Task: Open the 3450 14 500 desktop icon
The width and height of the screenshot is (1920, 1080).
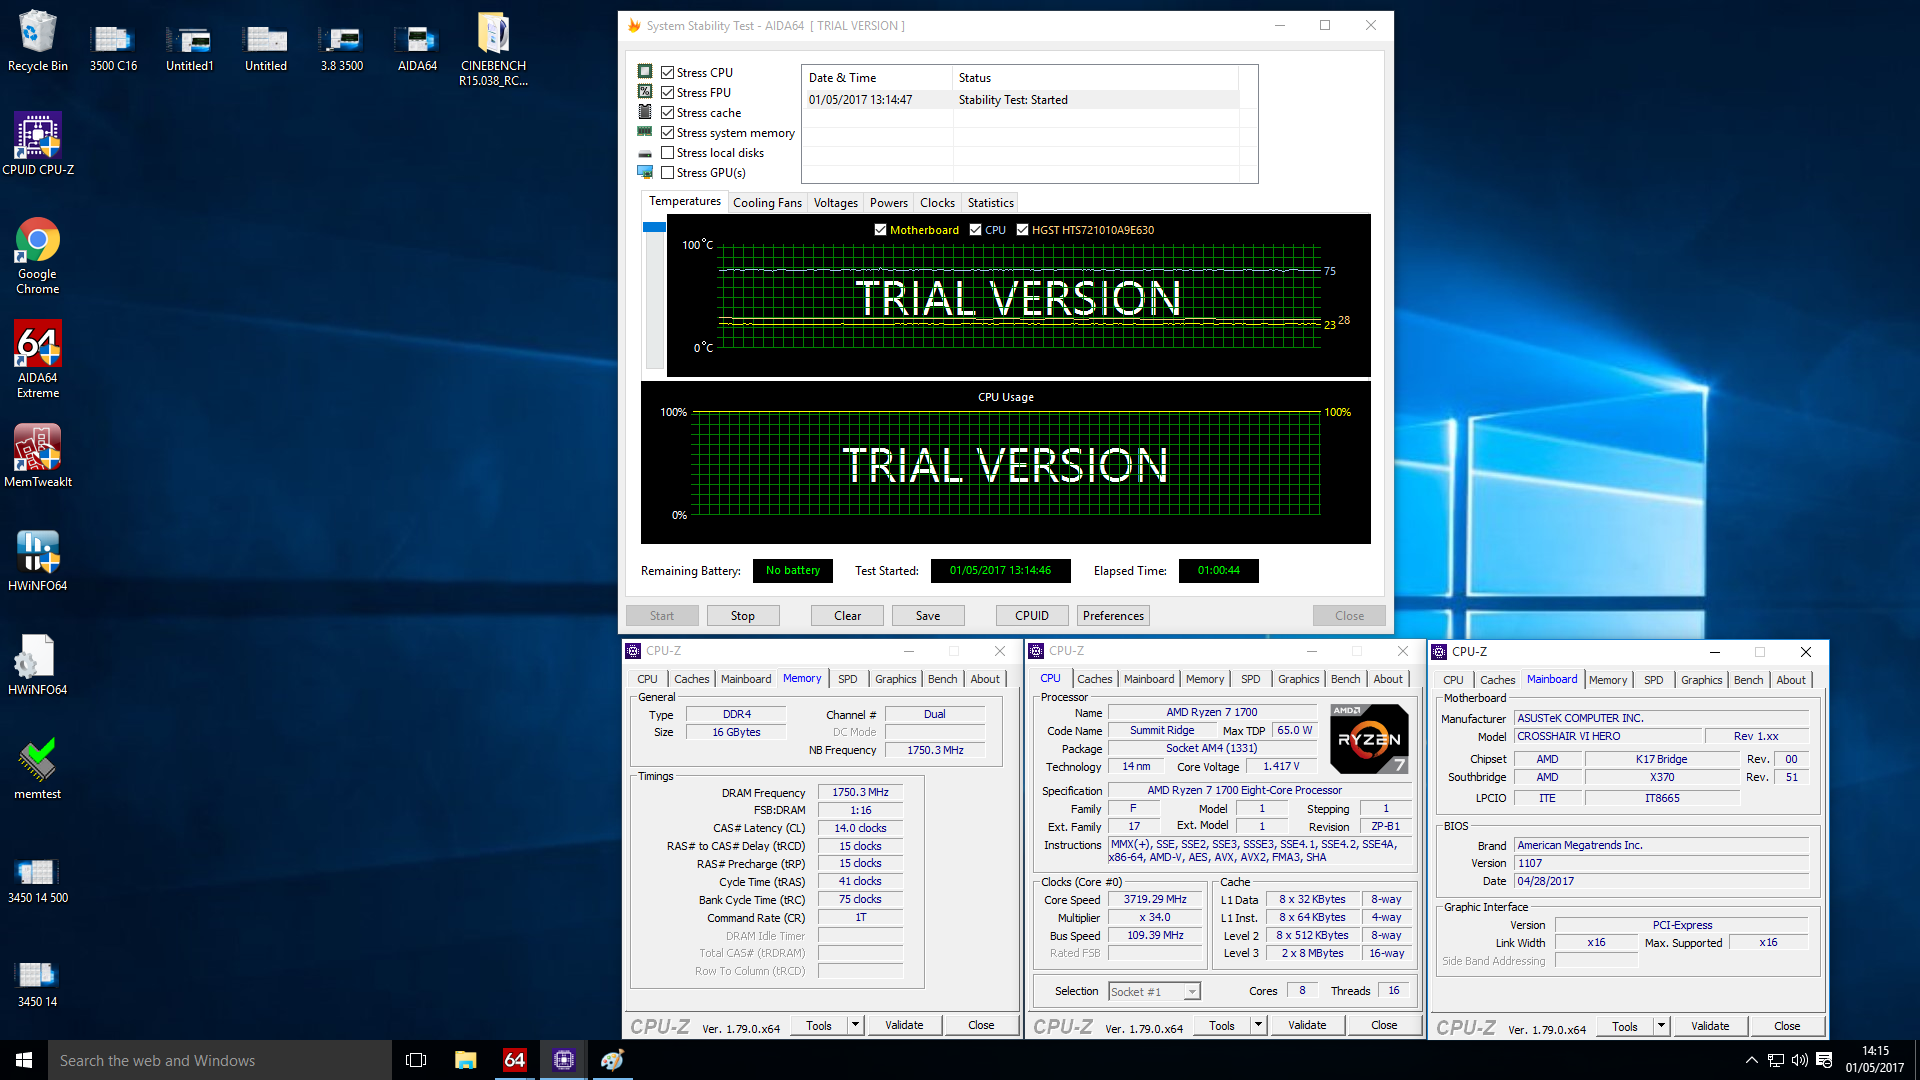Action: 38,880
